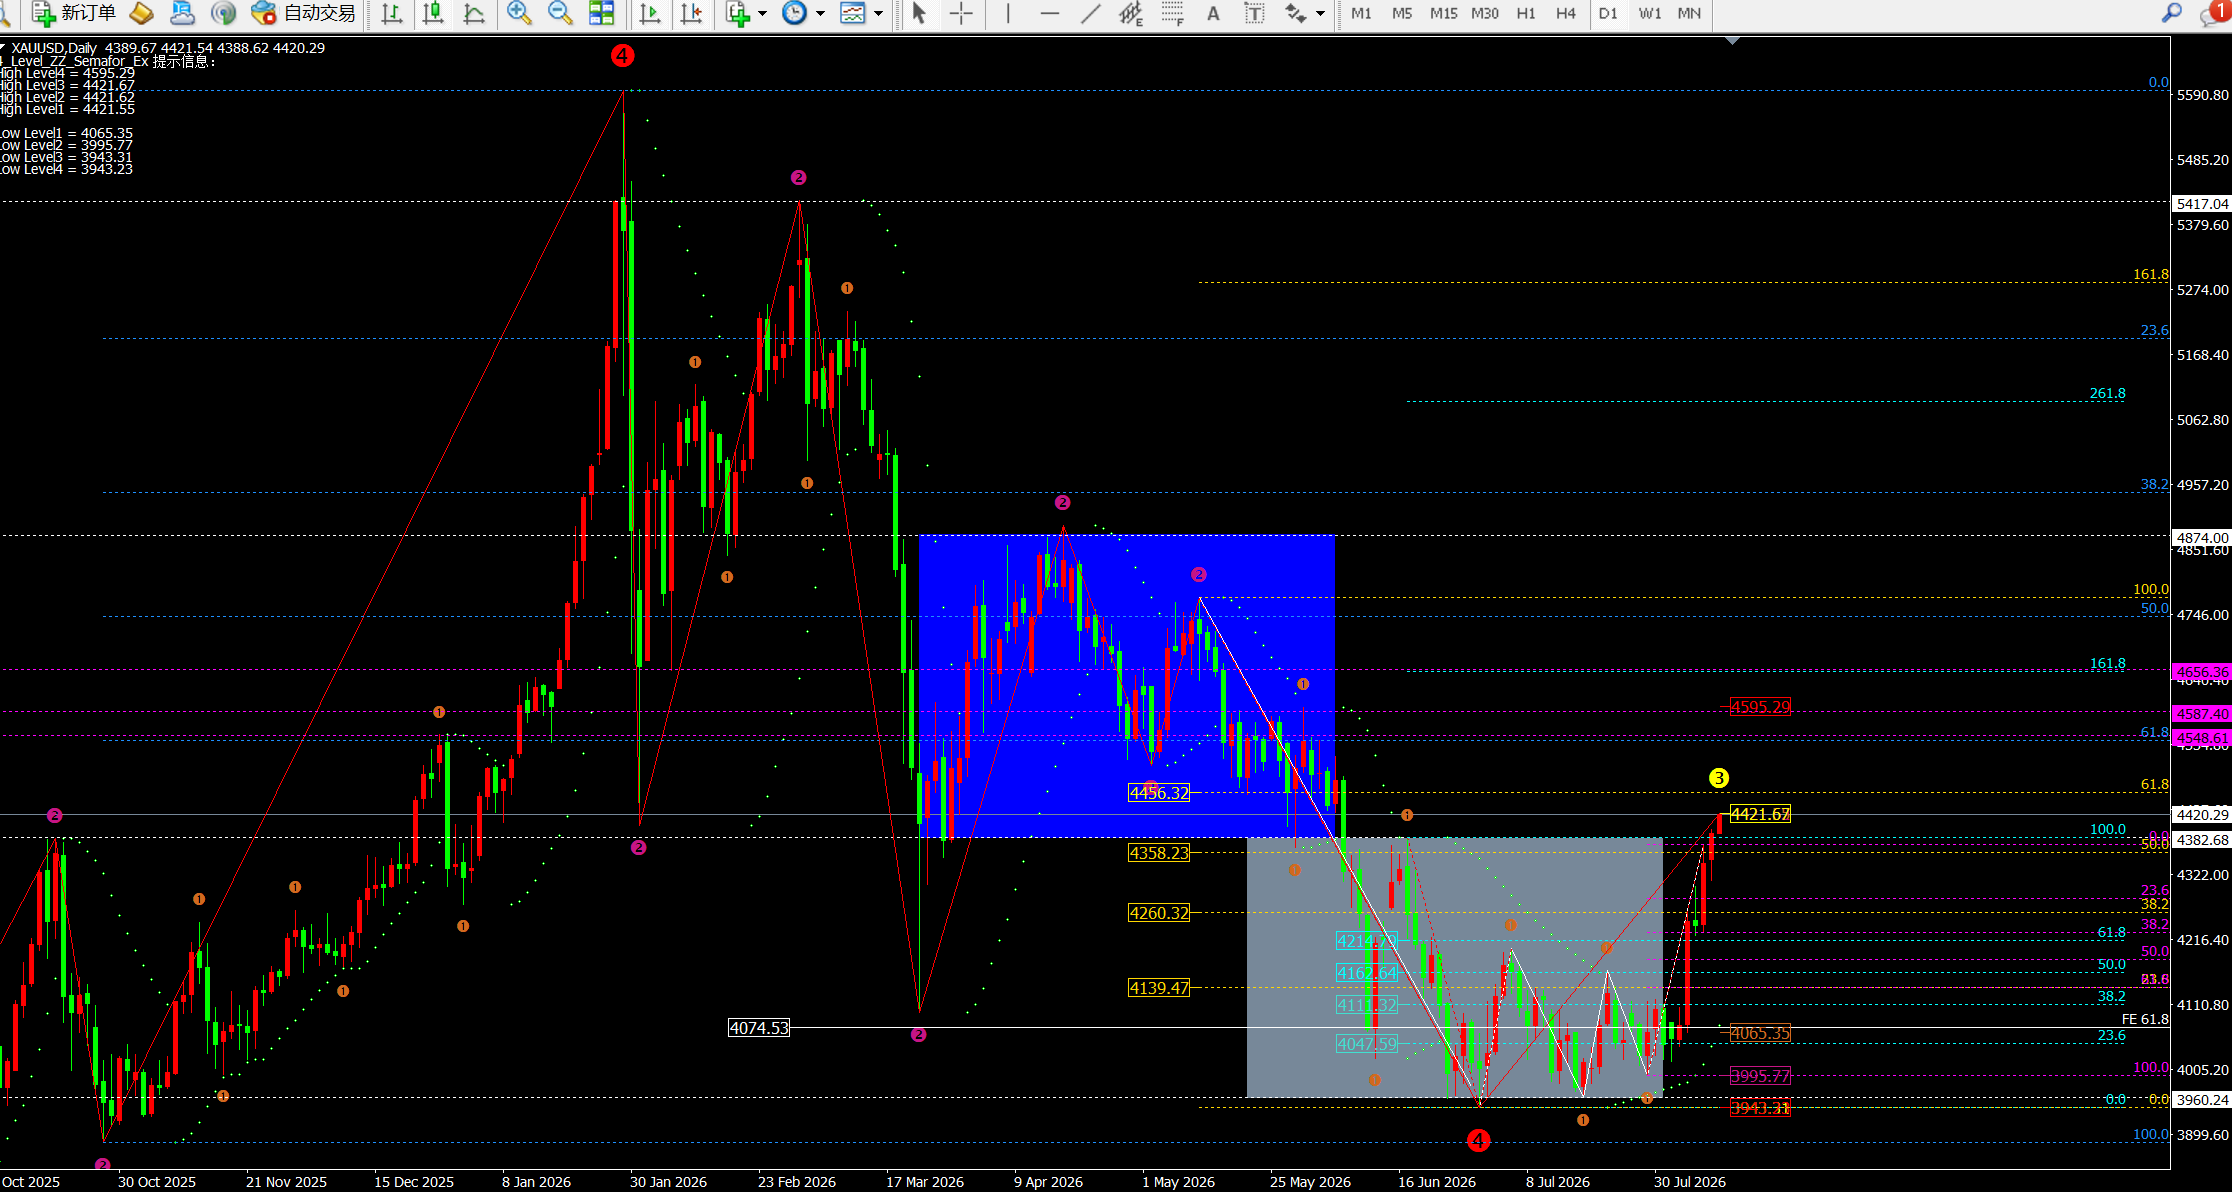Click the chart shift triangle marker
Screen dimensions: 2232x1192
coord(1732,41)
